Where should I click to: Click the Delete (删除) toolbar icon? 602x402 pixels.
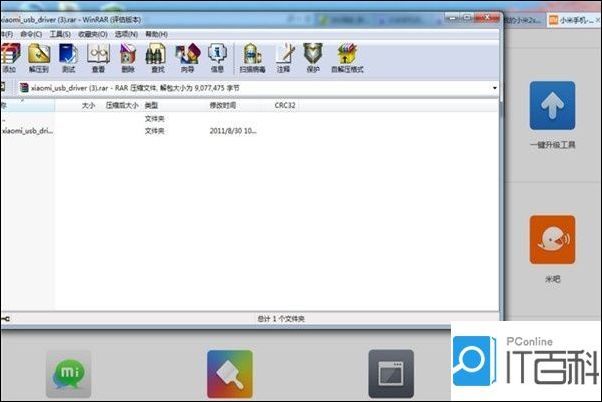point(128,58)
